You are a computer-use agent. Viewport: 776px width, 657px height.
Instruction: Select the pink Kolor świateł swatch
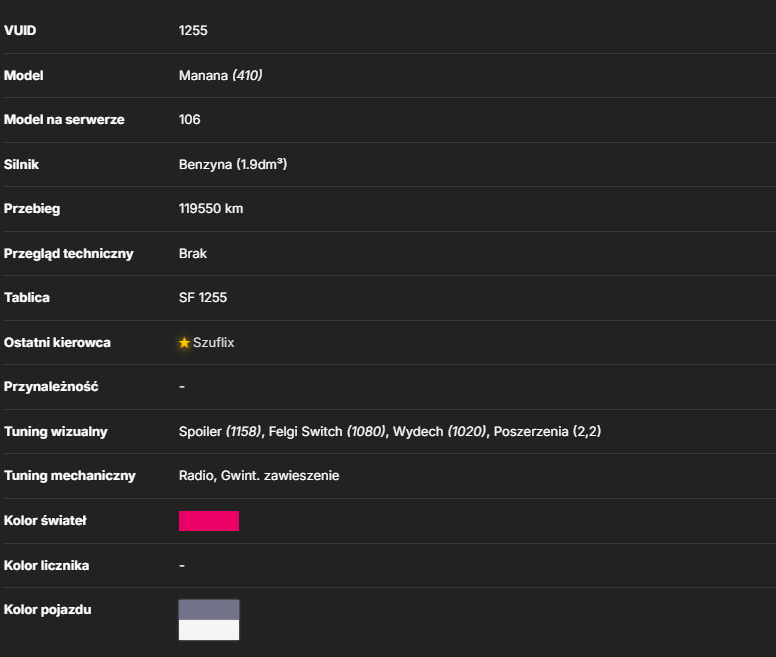pyautogui.click(x=209, y=521)
